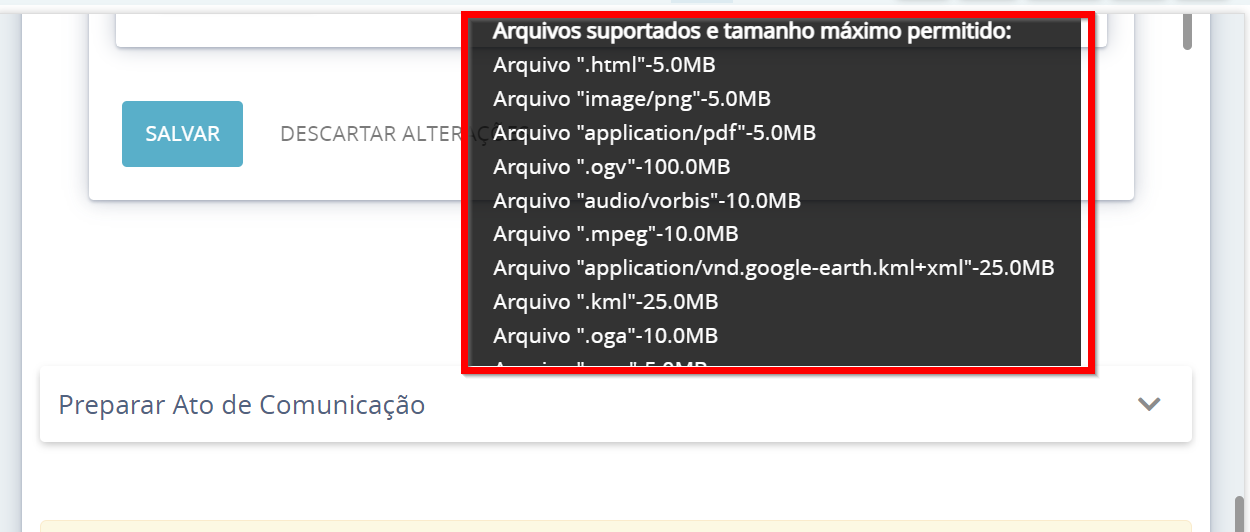Click the ".oga"-10.0MB tooltip line
Image resolution: width=1250 pixels, height=532 pixels.
[x=605, y=335]
